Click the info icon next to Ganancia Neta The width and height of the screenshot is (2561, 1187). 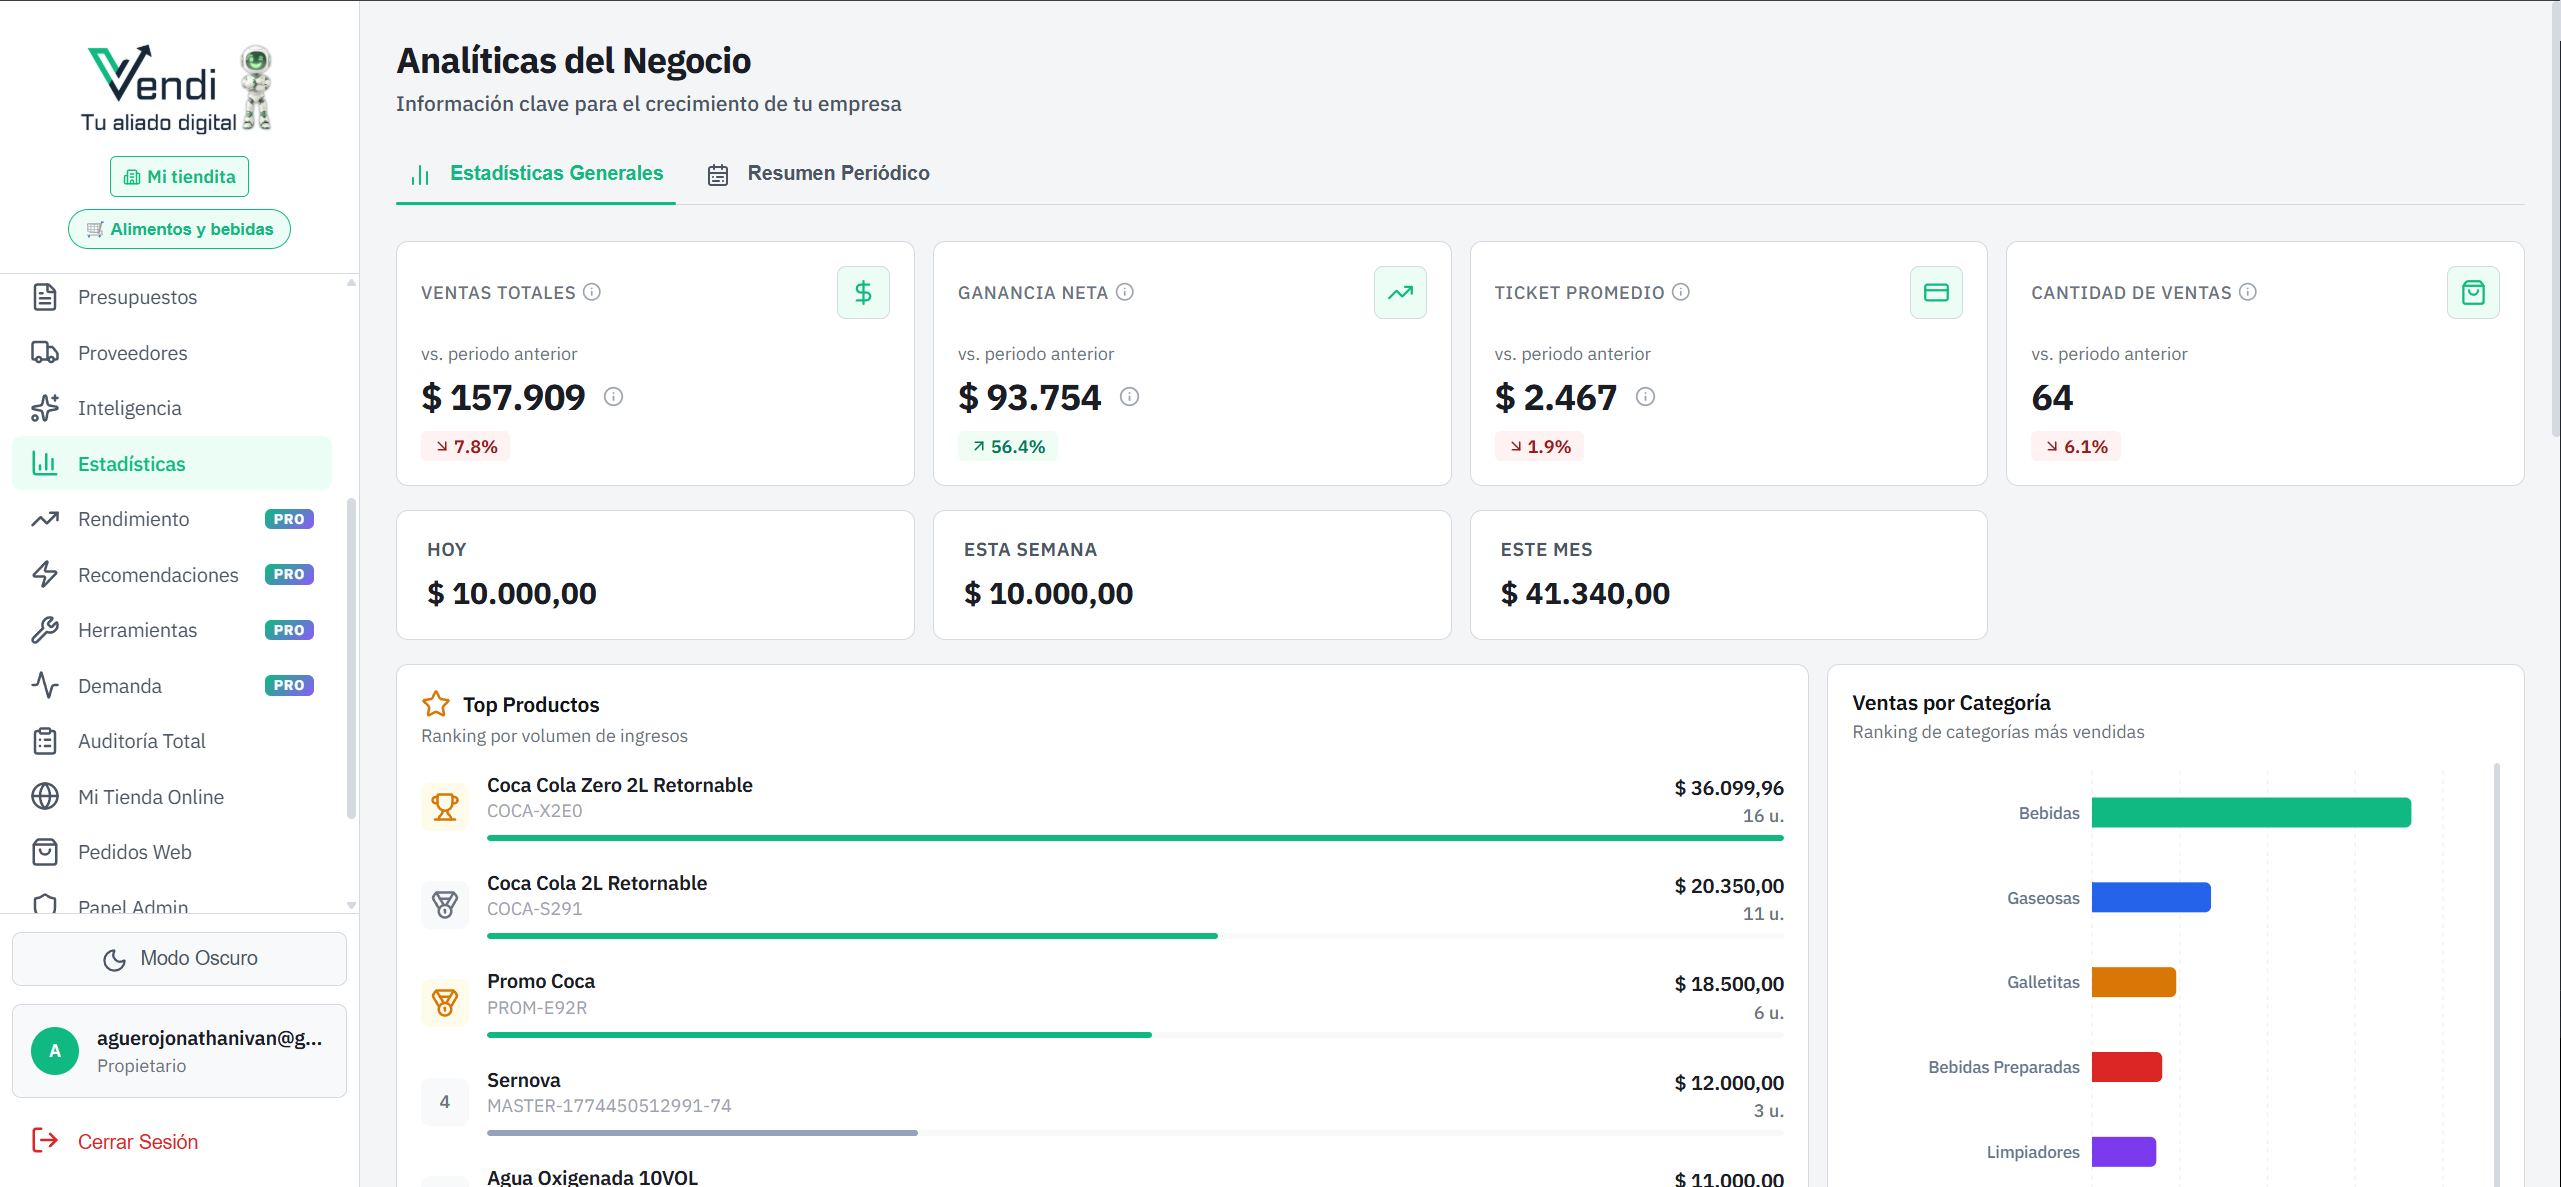click(x=1126, y=292)
